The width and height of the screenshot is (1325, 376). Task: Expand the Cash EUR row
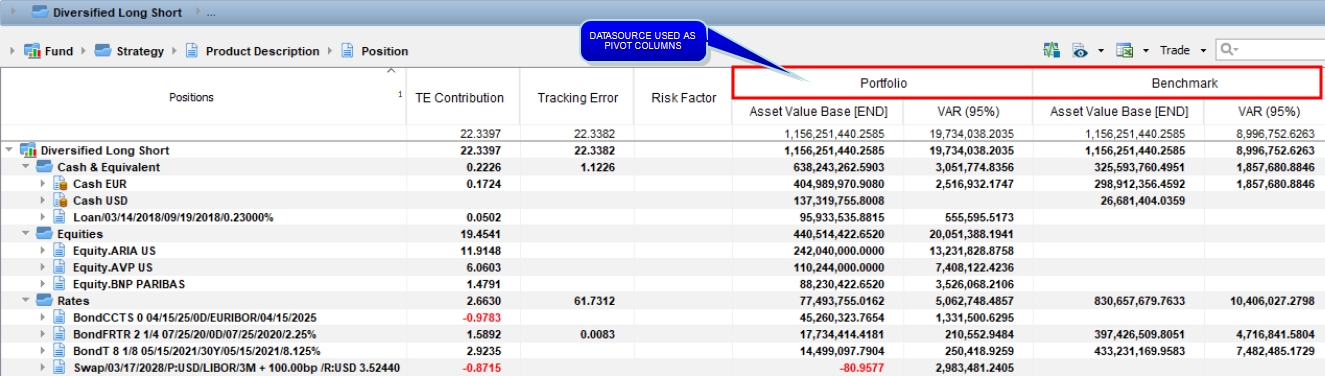tap(43, 184)
